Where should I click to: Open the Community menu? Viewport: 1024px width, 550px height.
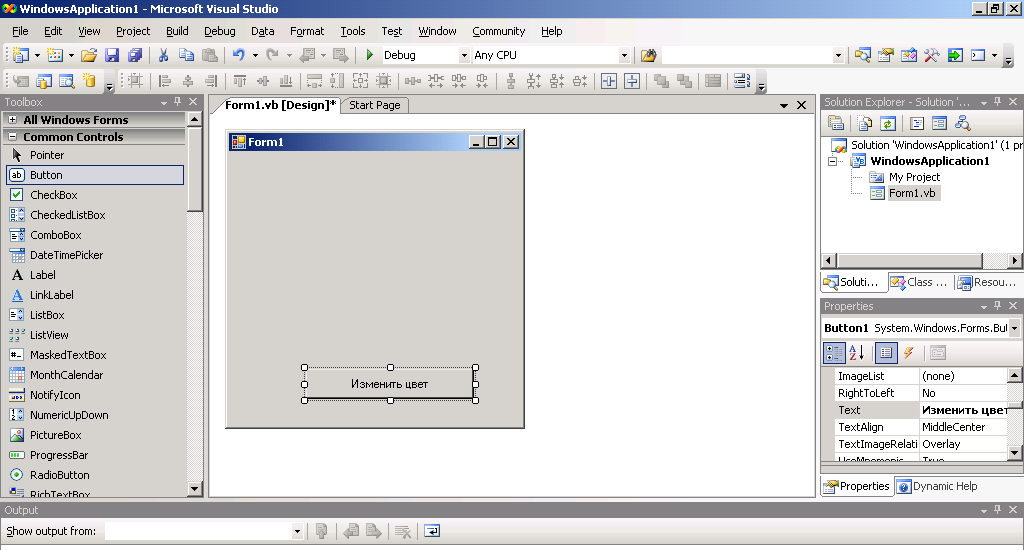498,31
